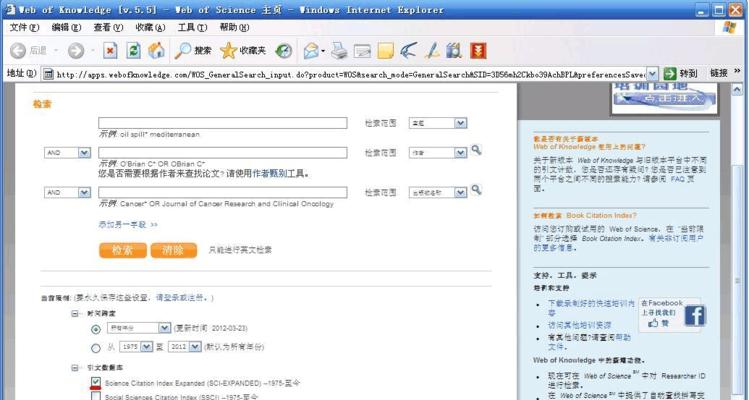Open the 帮助(H) menu
The image size is (749, 400).
(x=235, y=27)
